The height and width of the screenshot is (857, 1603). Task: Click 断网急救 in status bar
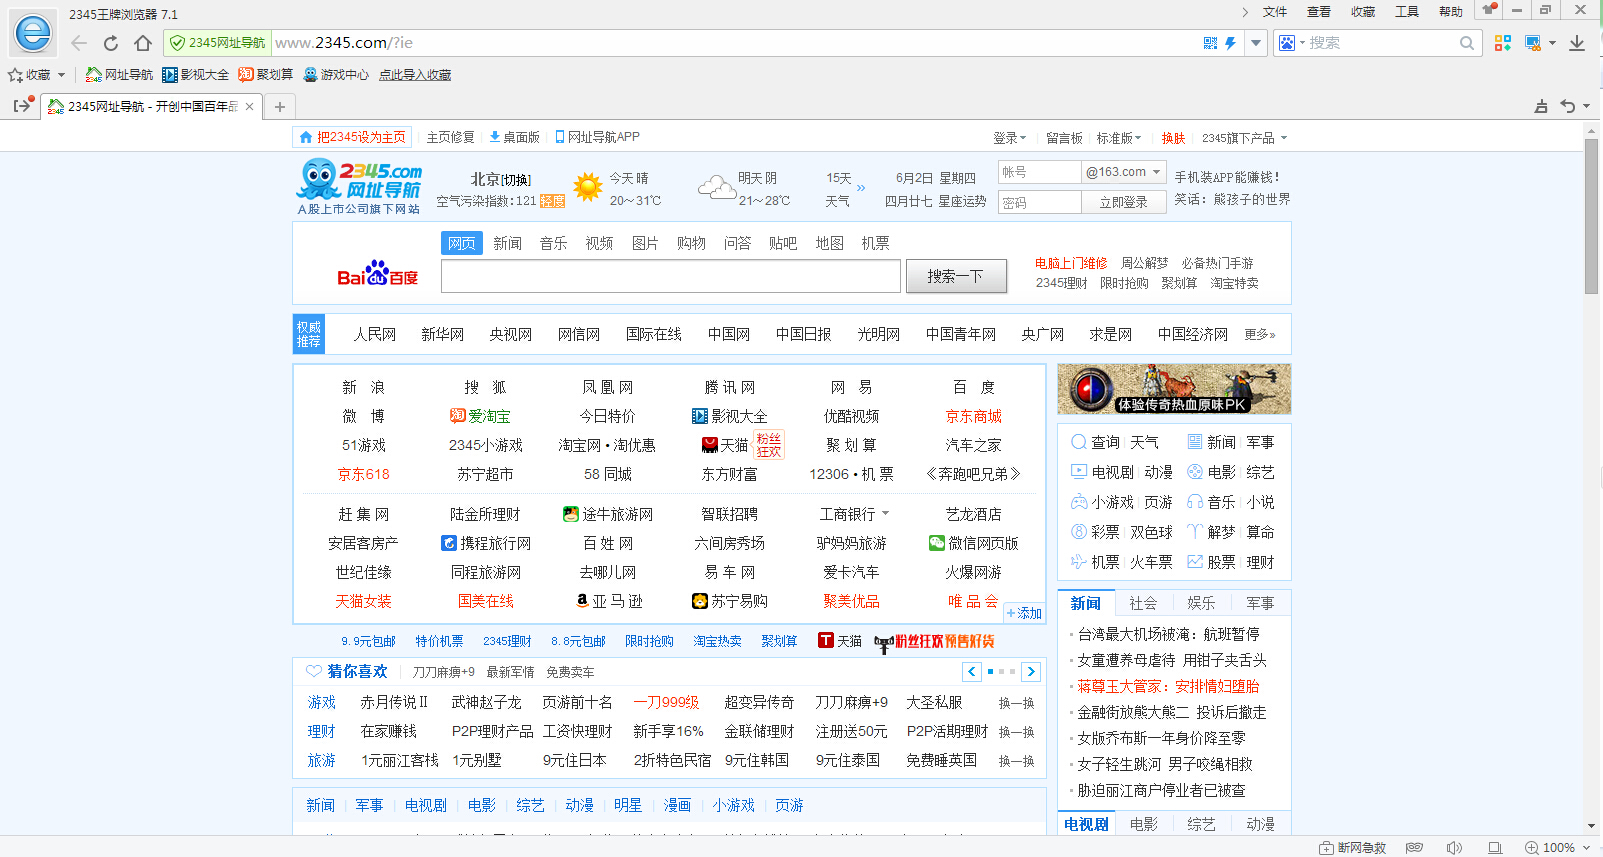click(1353, 848)
